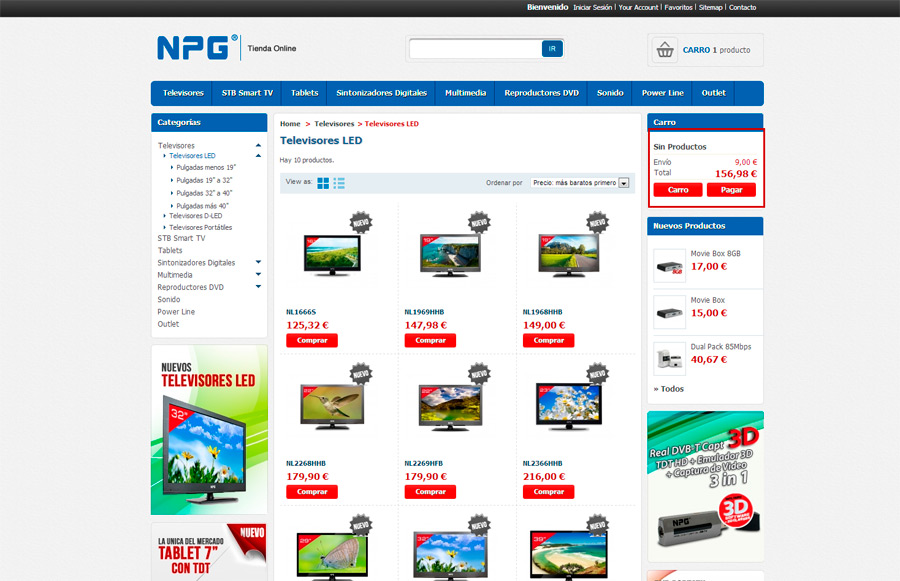Screen dimensions: 900x581
Task: Click inside the search input field
Action: tap(475, 49)
